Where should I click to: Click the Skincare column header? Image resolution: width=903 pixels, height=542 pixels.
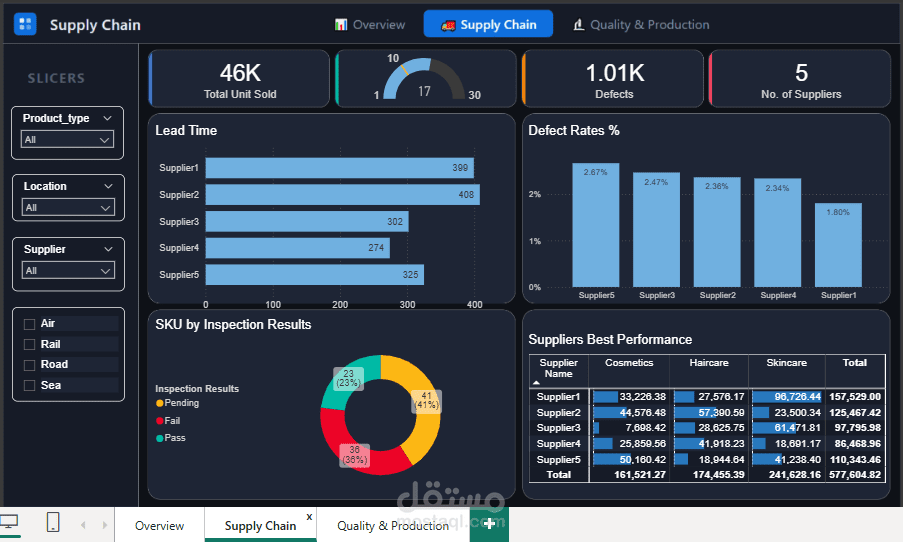click(787, 363)
